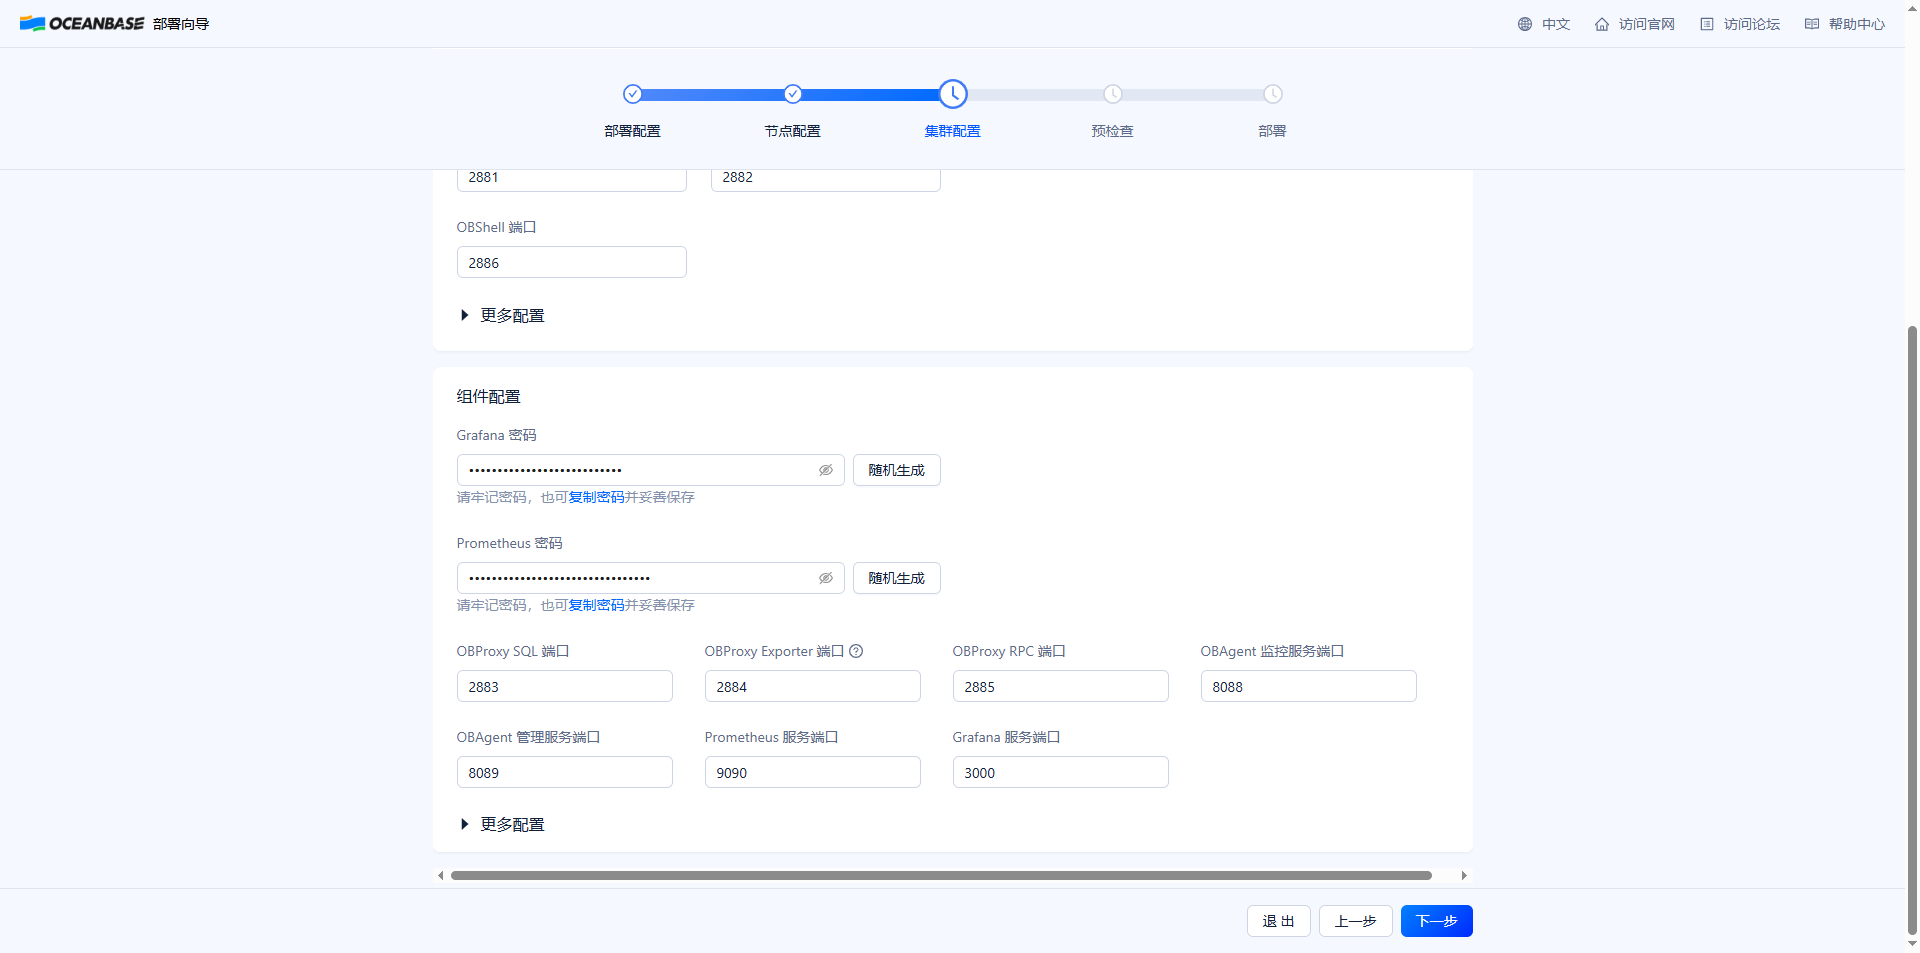
Task: Focus OBProxy SQL port field
Action: coord(565,687)
